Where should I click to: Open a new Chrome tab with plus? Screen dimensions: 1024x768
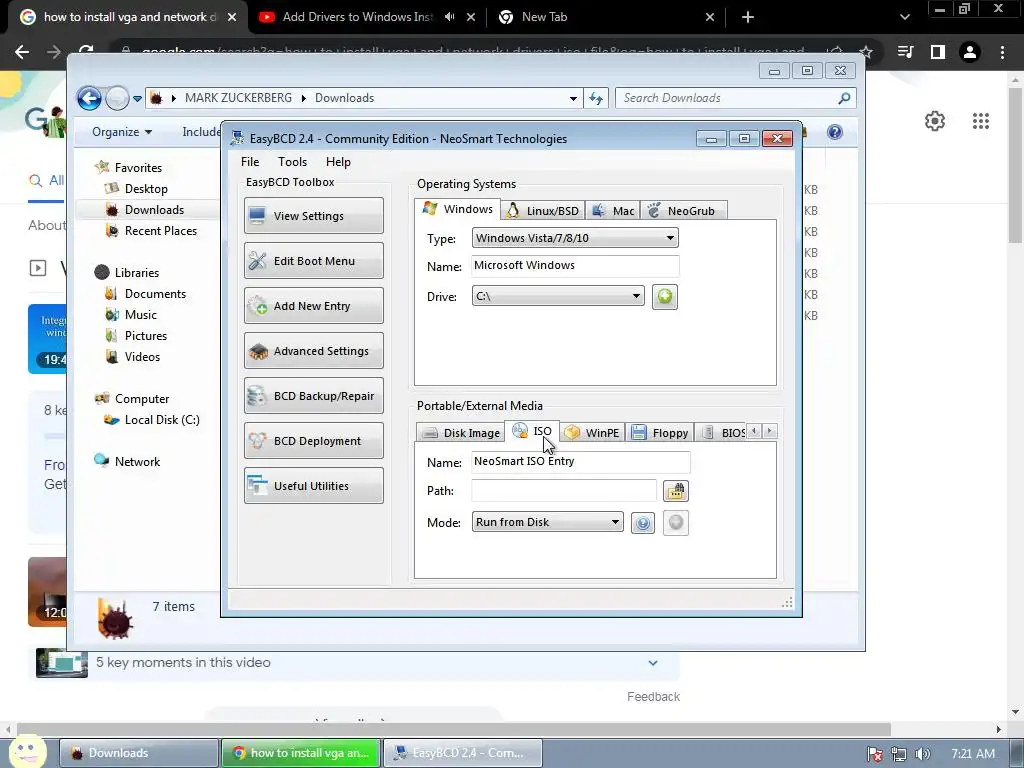click(x=748, y=17)
